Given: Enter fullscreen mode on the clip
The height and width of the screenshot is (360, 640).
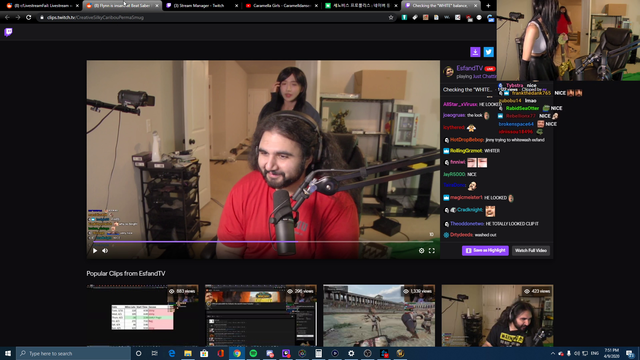Looking at the screenshot, I should pos(431,251).
